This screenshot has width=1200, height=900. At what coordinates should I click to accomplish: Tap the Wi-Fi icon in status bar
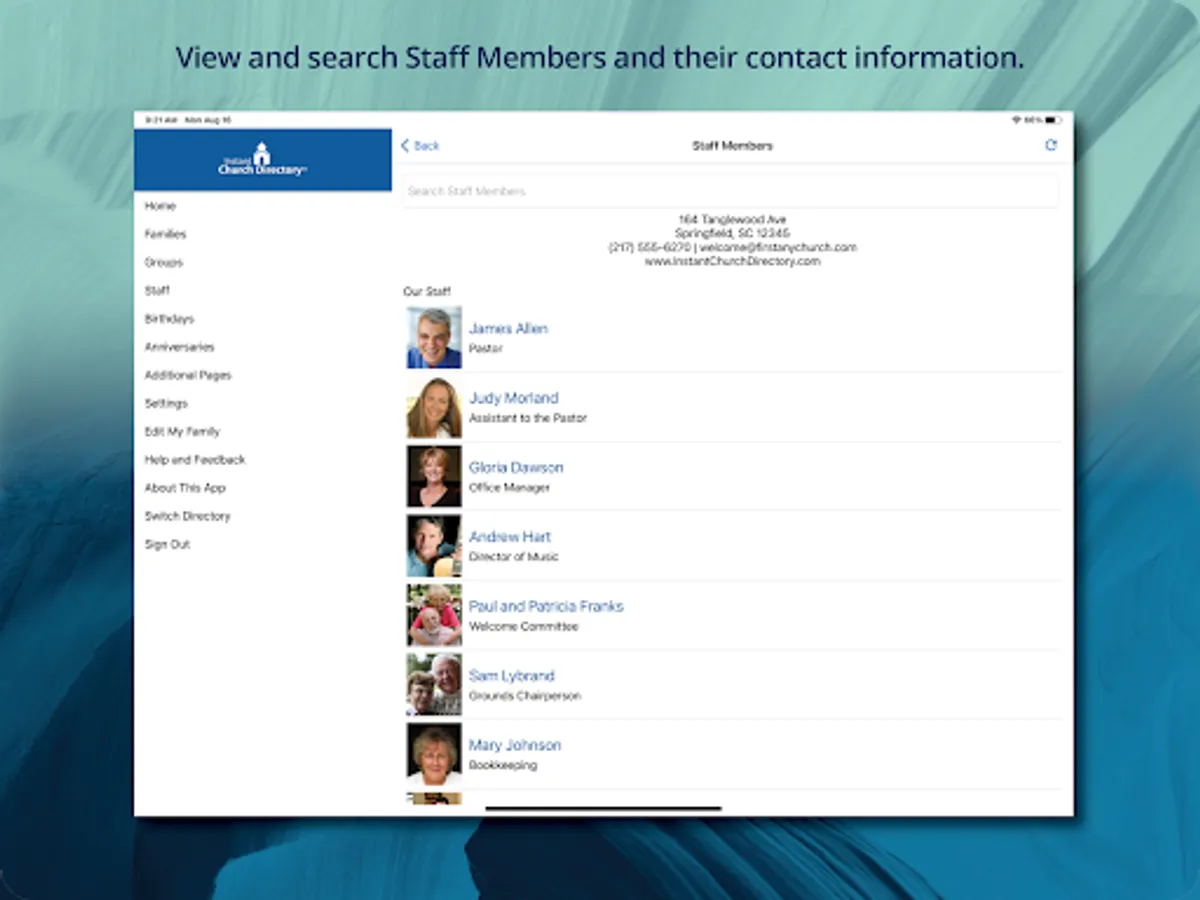[1015, 120]
